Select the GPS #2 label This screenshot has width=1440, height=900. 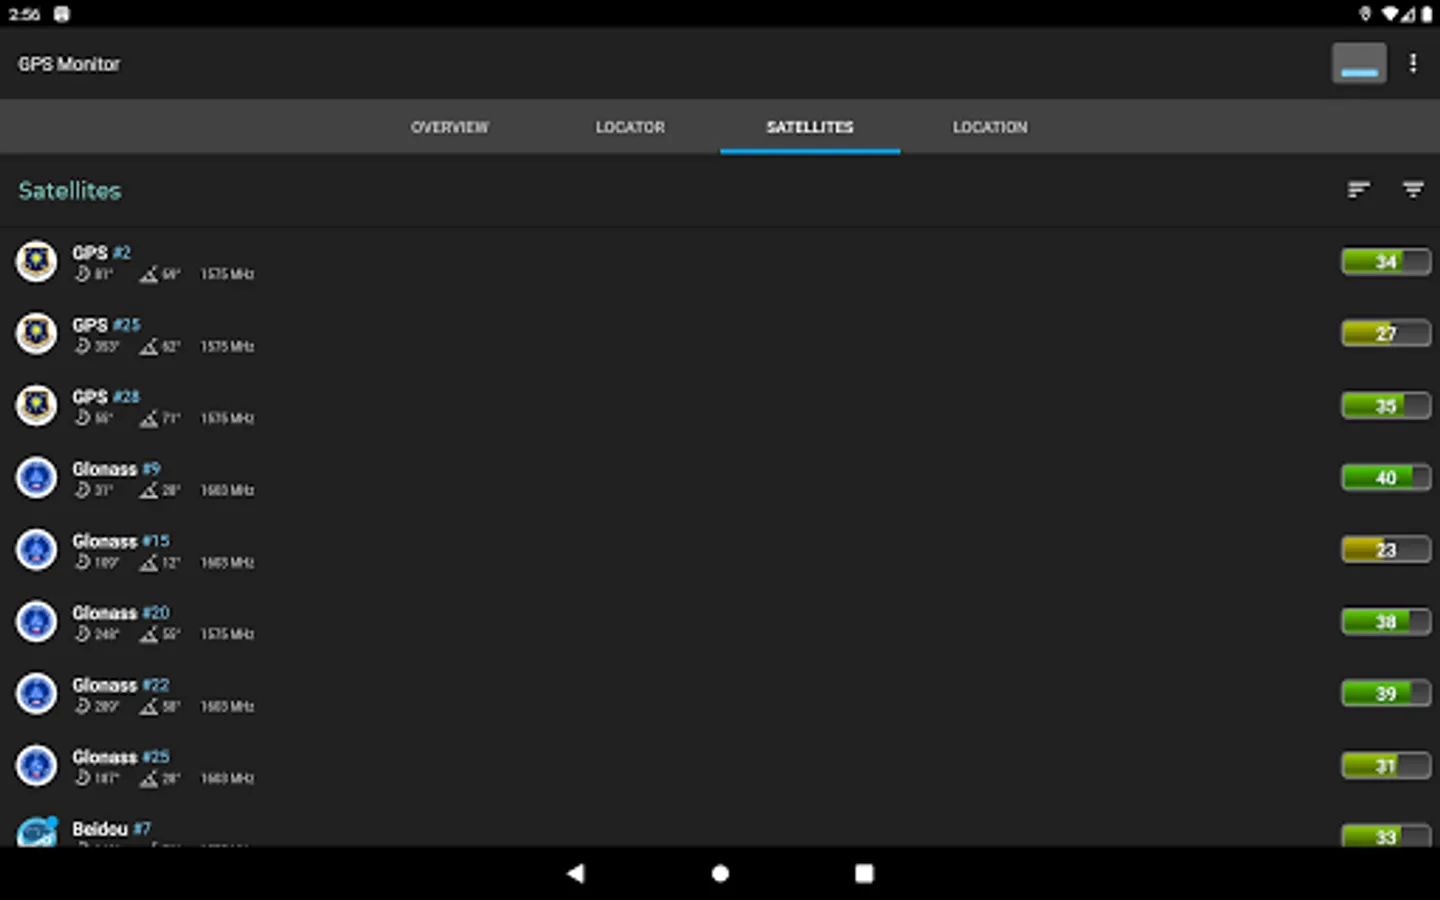coord(101,252)
